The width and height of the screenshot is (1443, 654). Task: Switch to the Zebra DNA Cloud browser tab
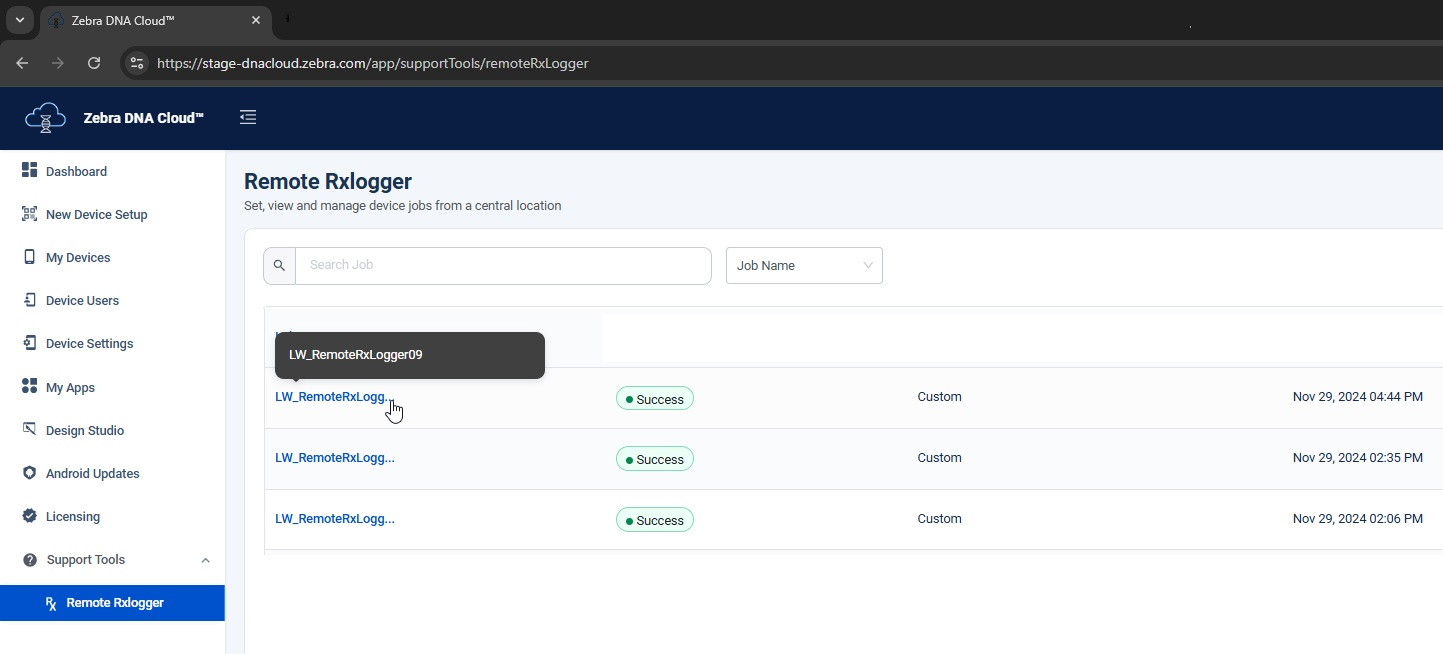click(x=140, y=20)
